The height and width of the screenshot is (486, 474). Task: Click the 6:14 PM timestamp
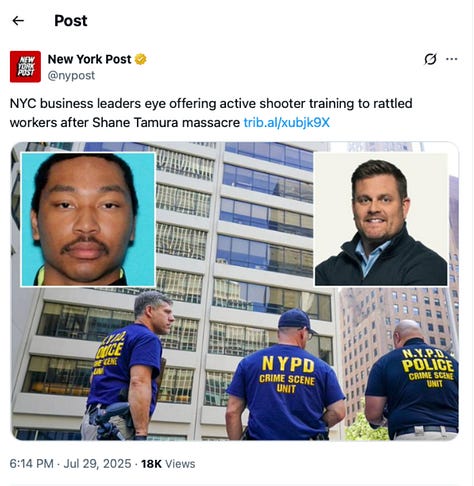(x=31, y=464)
